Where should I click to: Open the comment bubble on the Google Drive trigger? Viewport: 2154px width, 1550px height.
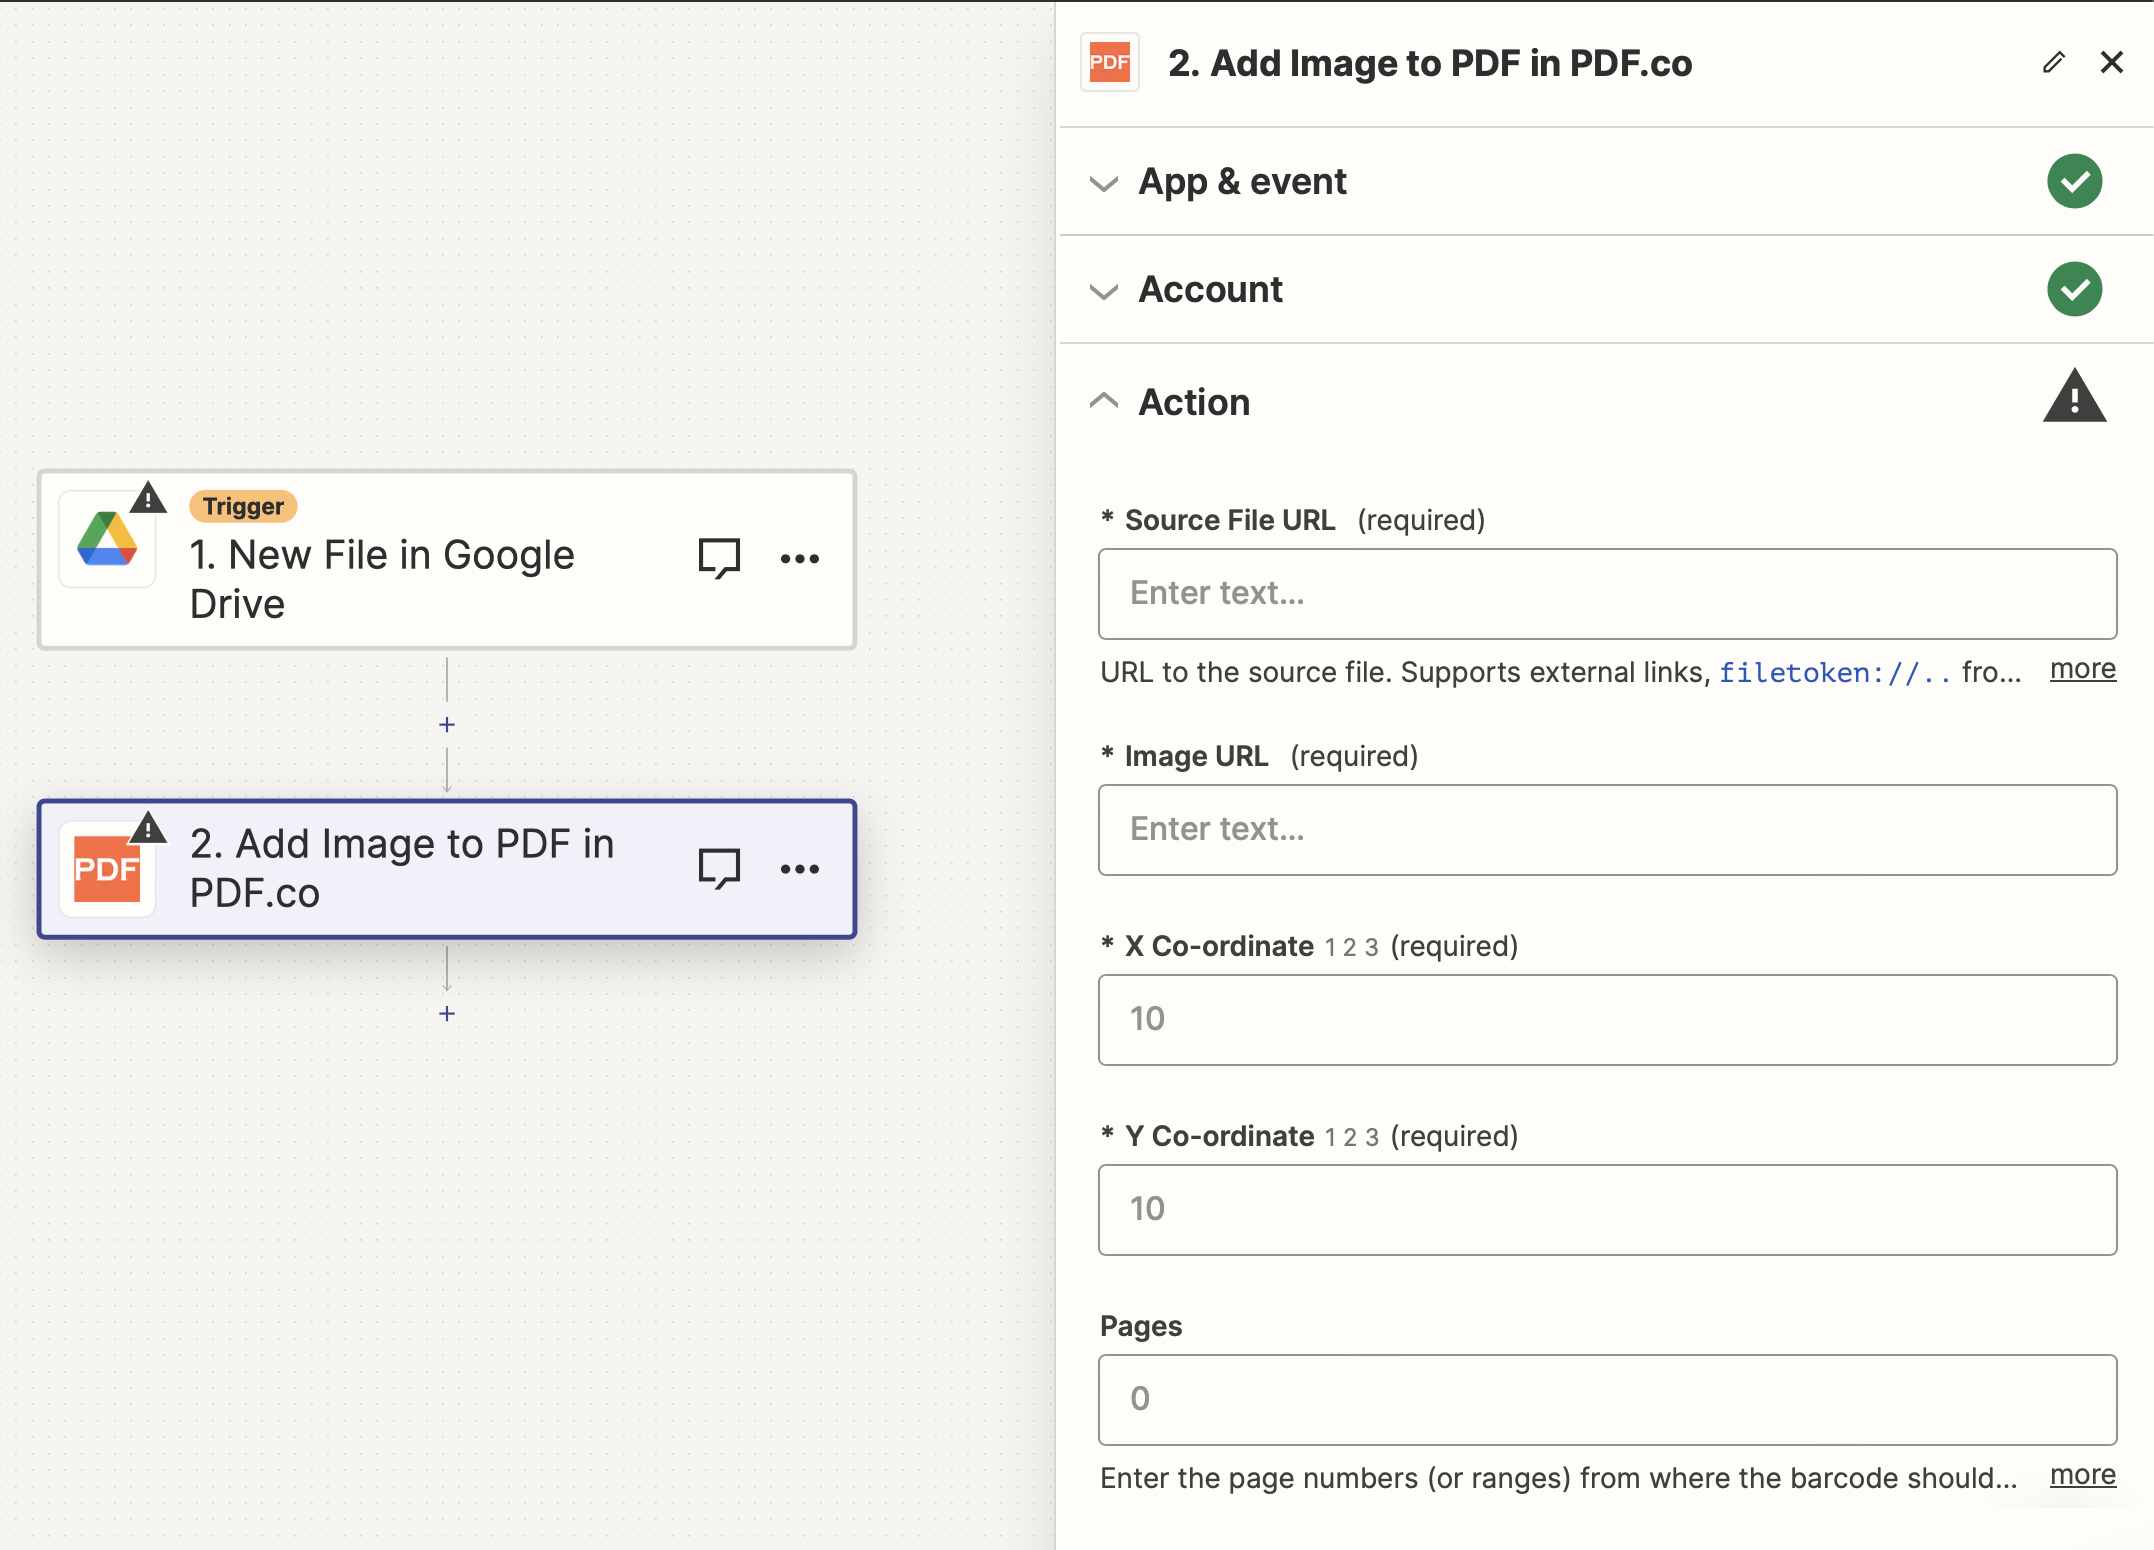(x=718, y=558)
